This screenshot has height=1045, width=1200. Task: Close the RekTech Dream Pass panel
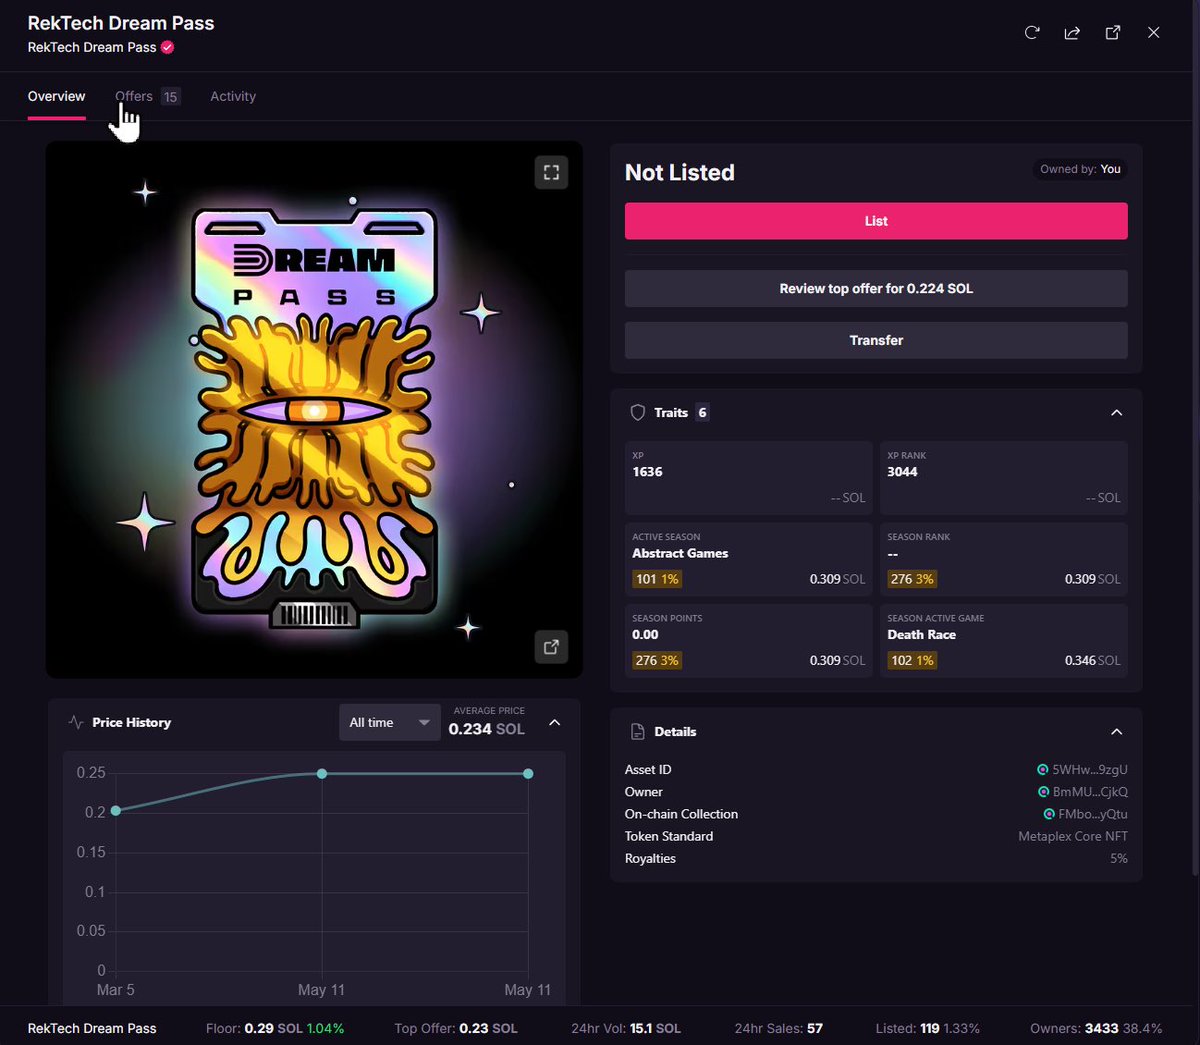pos(1153,33)
